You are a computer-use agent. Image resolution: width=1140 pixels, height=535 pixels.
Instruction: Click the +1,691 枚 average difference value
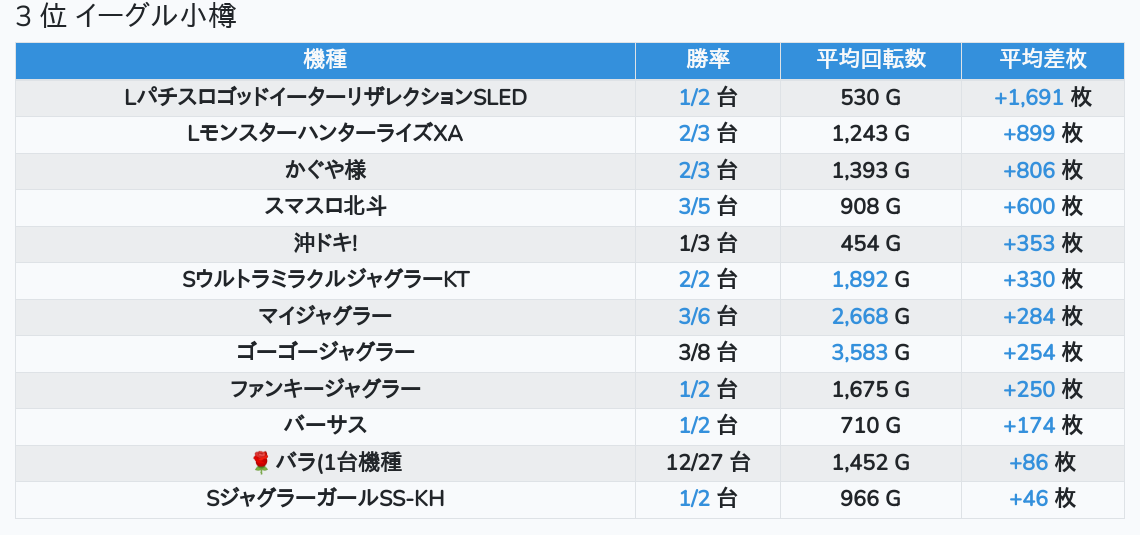[x=1042, y=97]
